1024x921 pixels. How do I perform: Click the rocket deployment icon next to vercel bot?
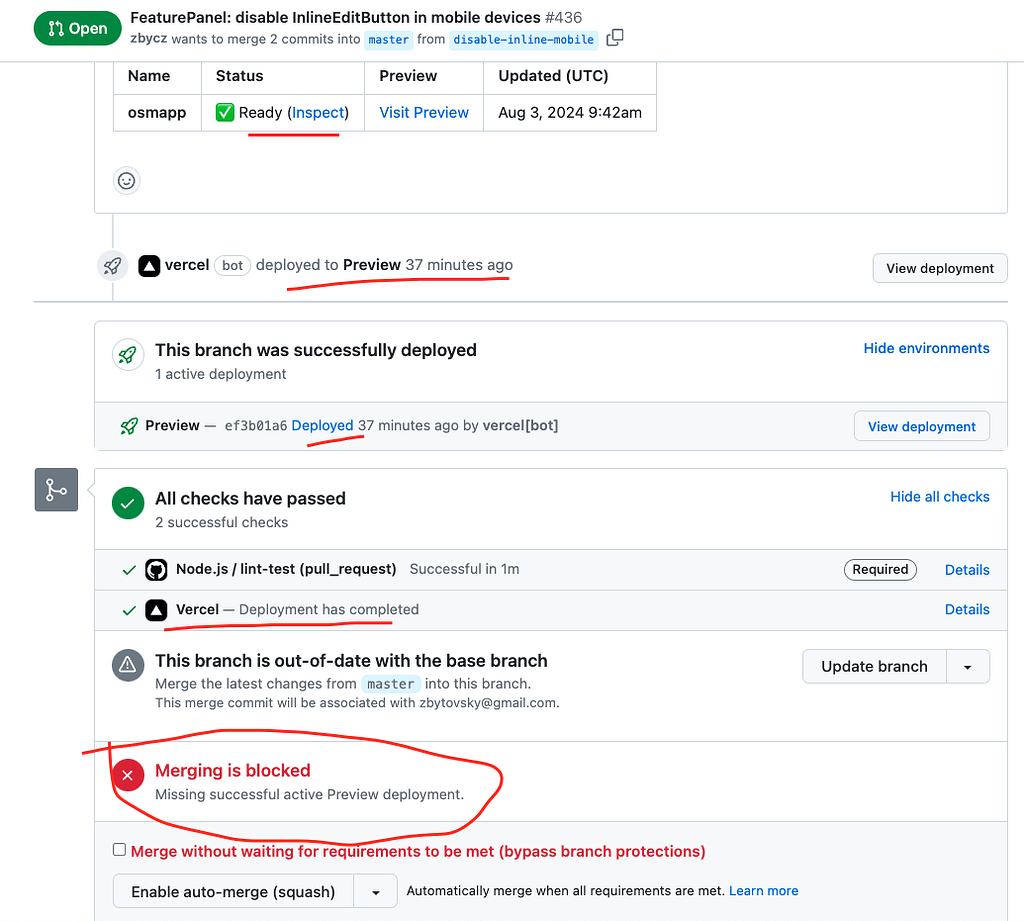tap(112, 266)
